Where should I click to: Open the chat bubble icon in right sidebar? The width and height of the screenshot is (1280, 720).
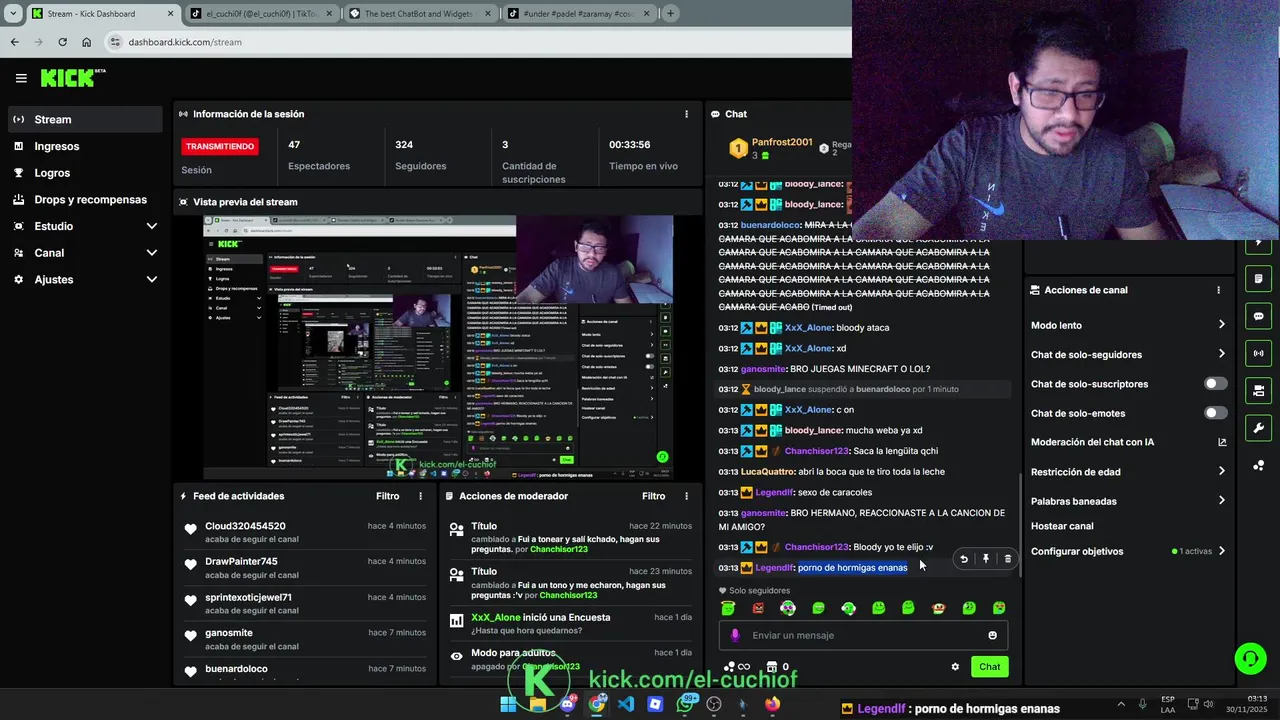point(1258,316)
